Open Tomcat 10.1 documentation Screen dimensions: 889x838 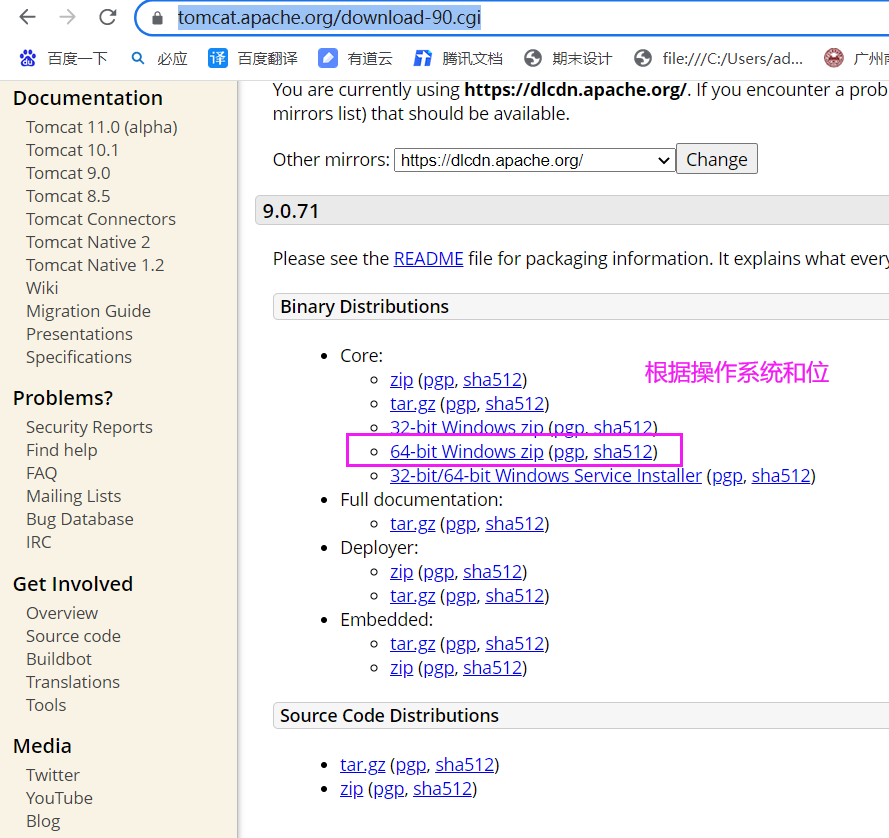tap(73, 150)
